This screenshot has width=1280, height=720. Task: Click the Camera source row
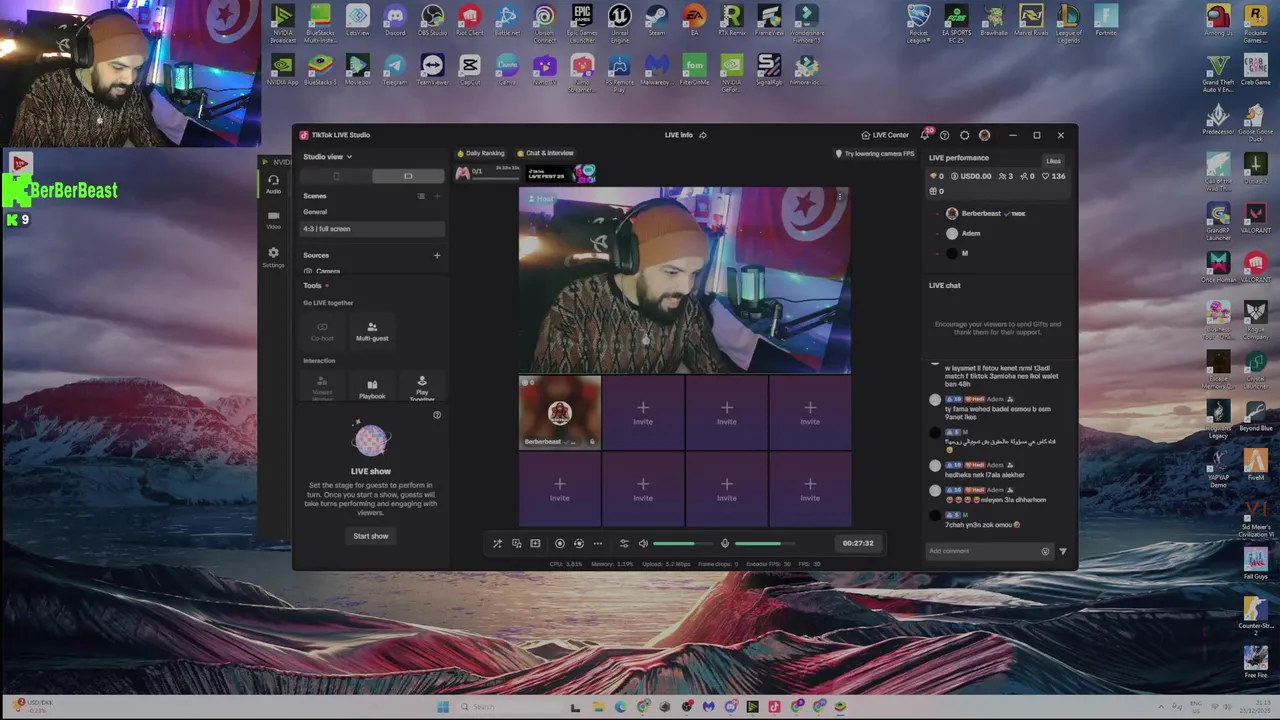(x=373, y=271)
